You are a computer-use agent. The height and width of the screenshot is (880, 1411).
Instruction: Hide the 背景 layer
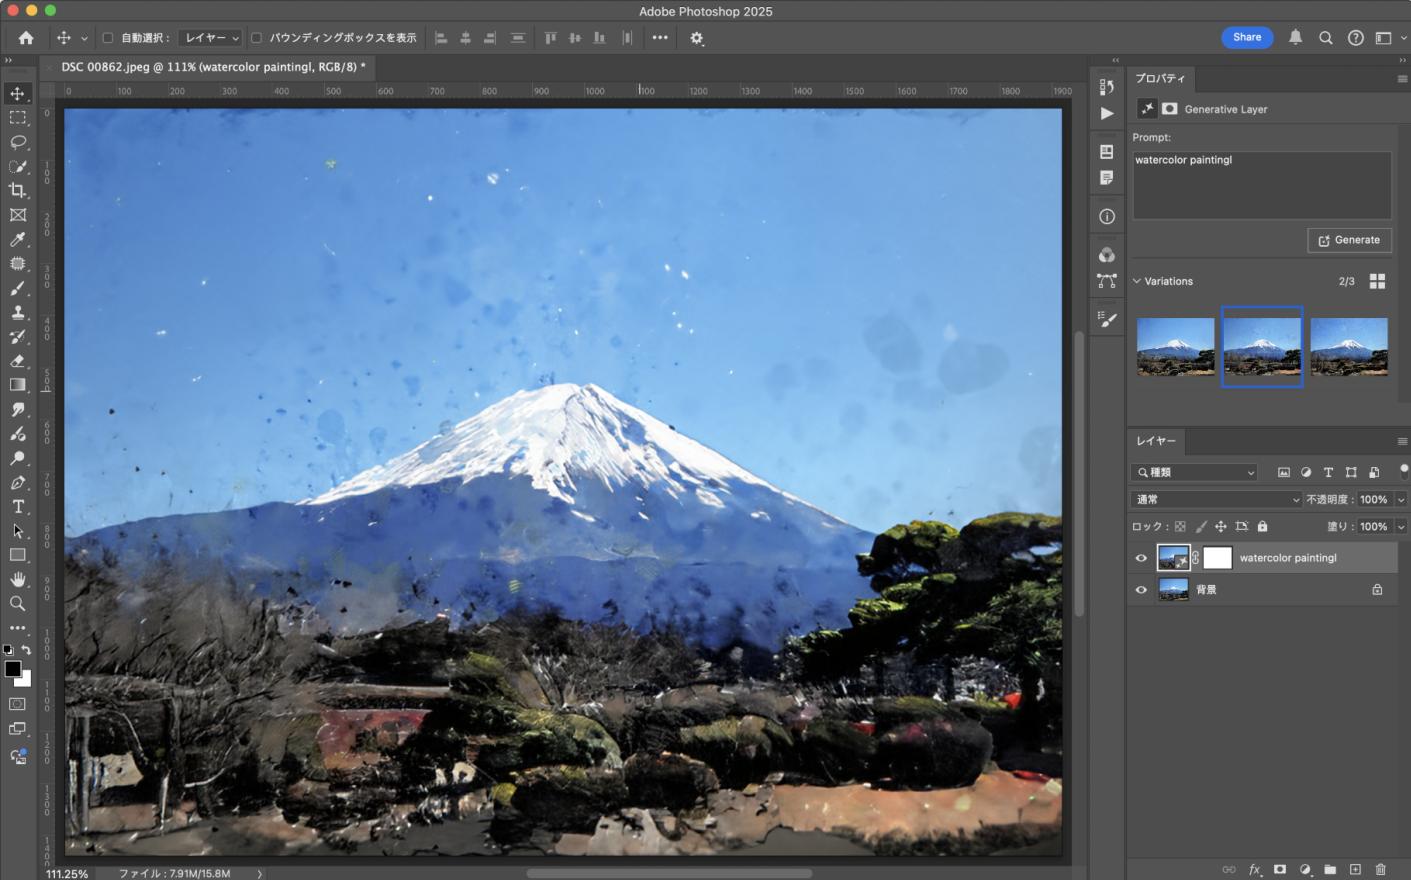click(1141, 590)
